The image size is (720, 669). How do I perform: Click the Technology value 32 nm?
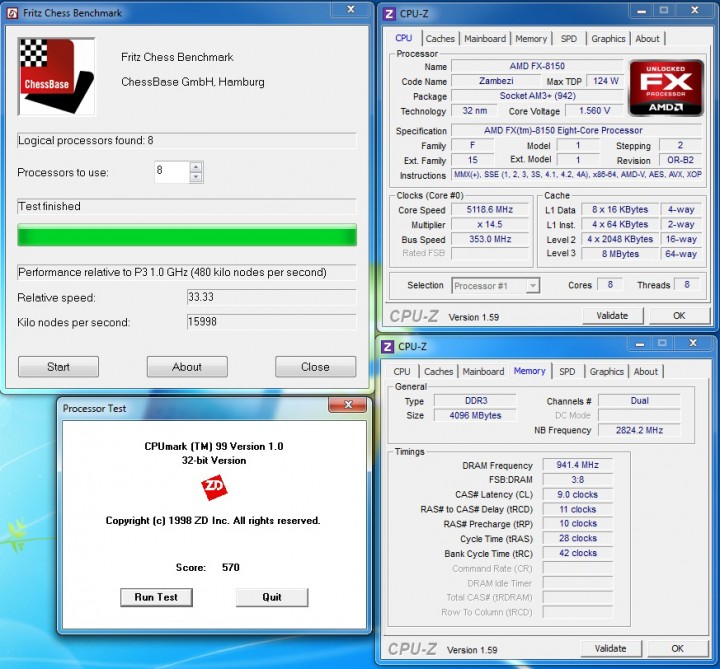[475, 111]
